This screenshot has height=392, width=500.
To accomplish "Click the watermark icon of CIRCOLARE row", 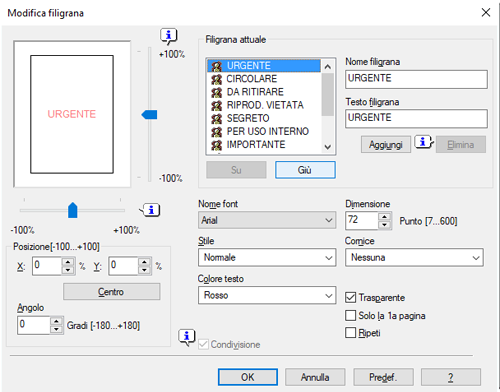I will click(217, 79).
